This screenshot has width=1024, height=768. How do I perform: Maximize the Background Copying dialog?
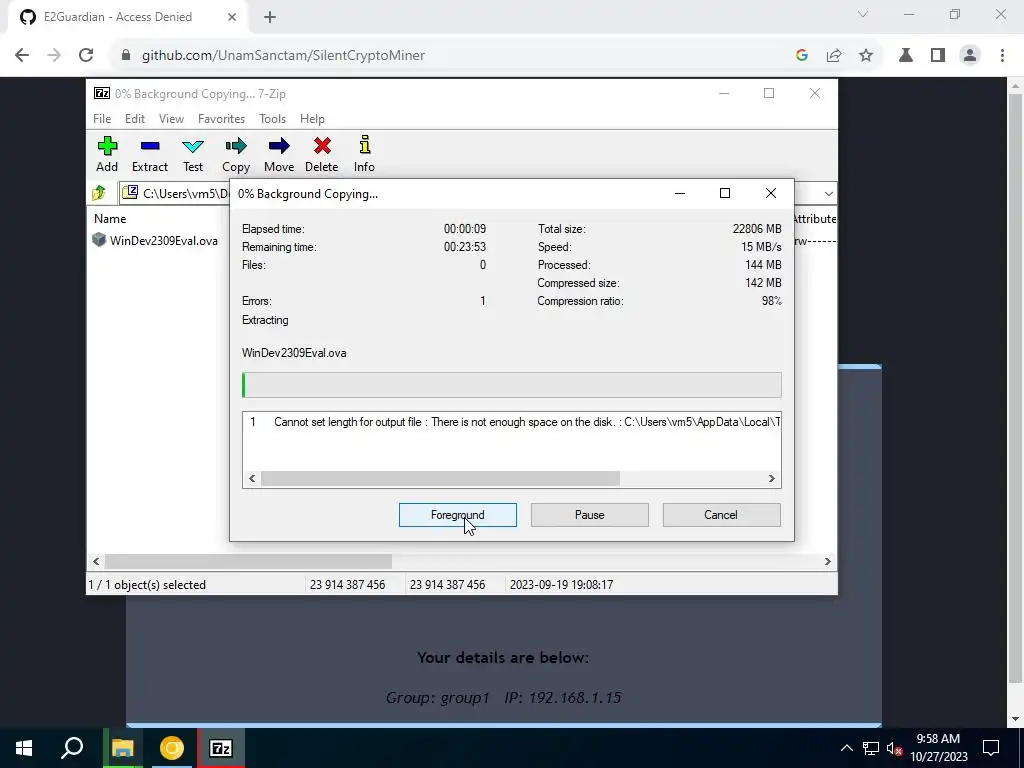[x=725, y=193]
